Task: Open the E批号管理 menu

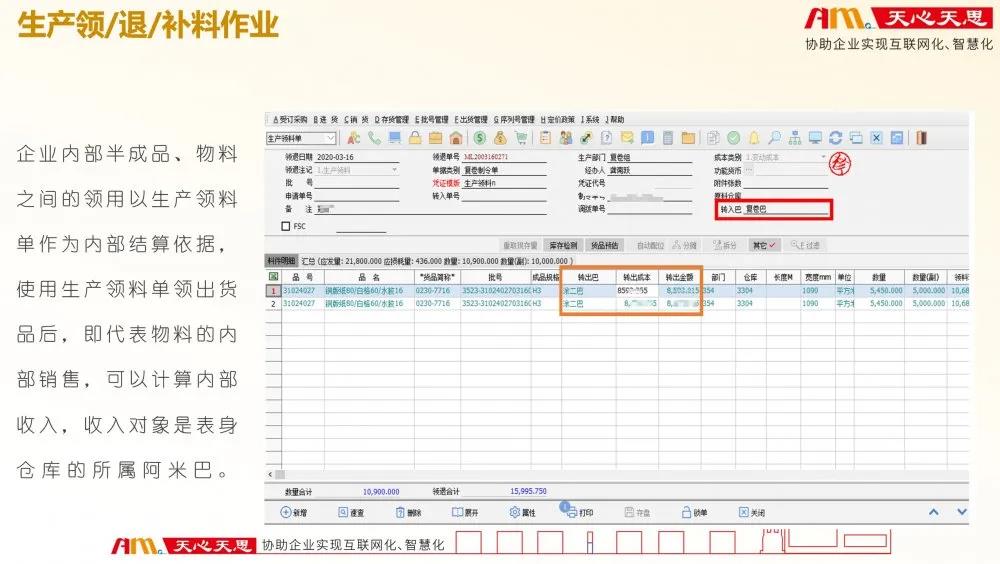Action: point(432,119)
